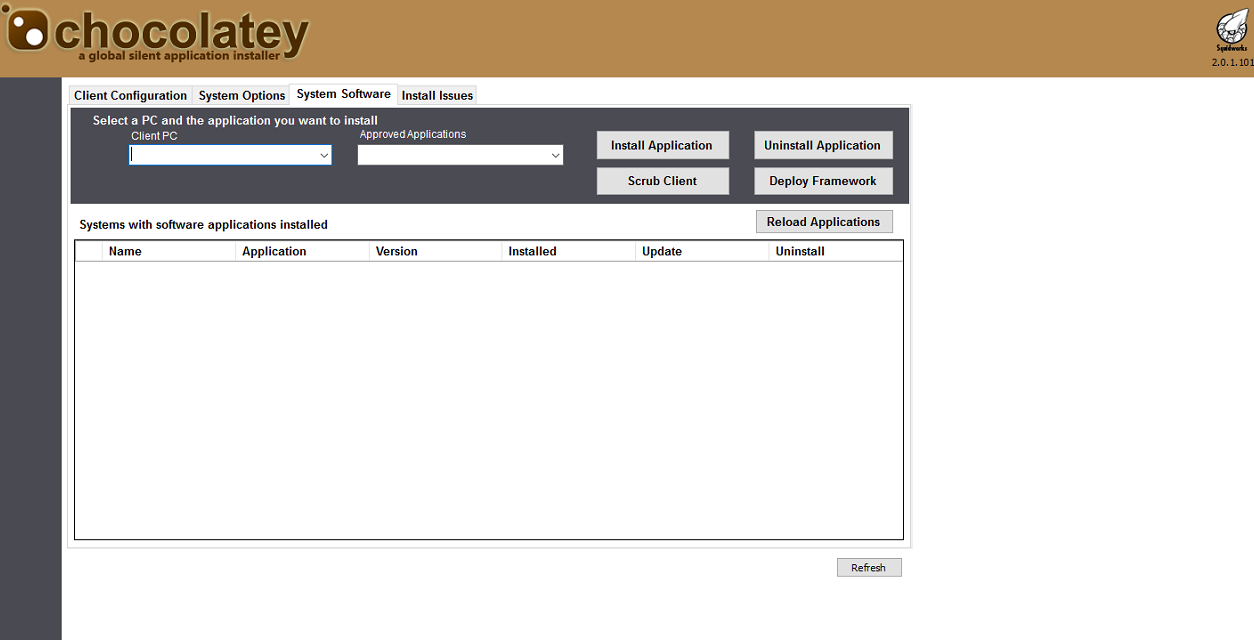Click the Installed column header
Image resolution: width=1254 pixels, height=640 pixels.
[568, 252]
